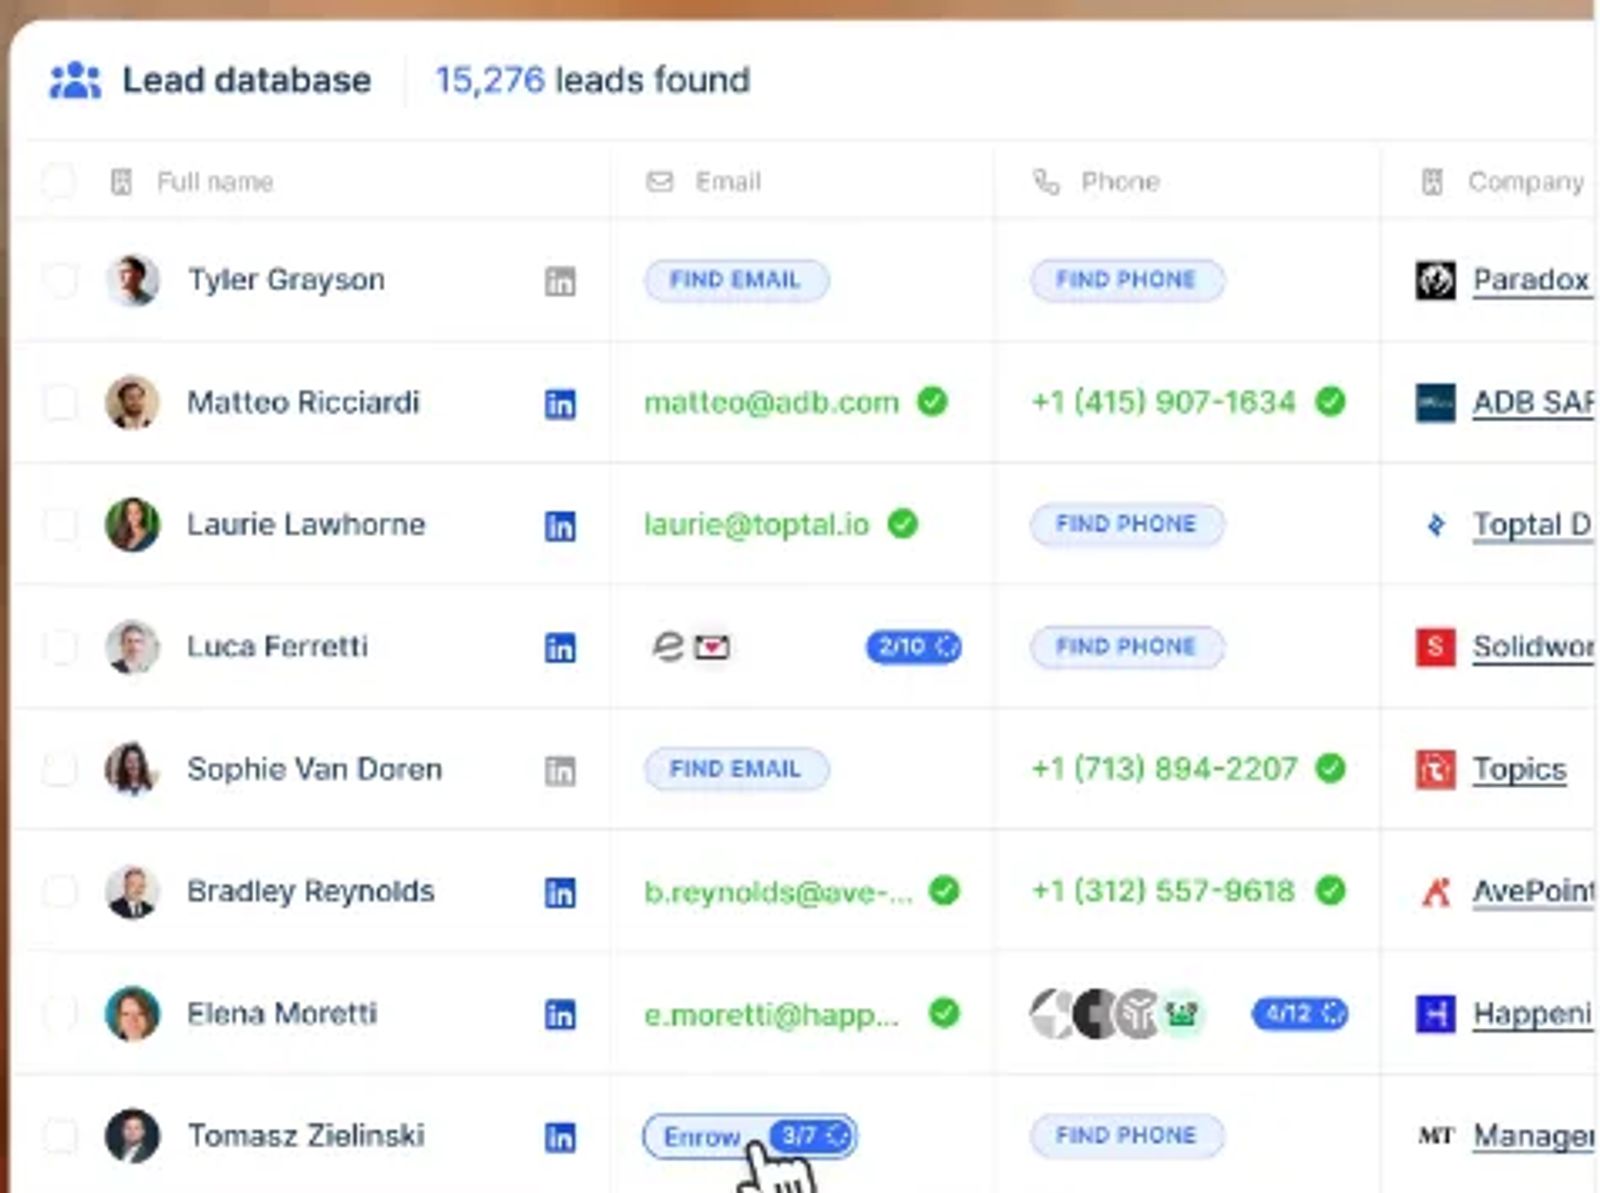Click Matteo's email verified checkmark icon
1600x1193 pixels.
coord(932,401)
